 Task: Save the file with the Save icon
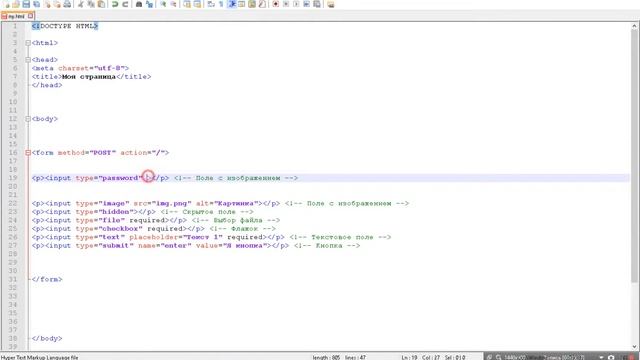pyautogui.click(x=26, y=4)
